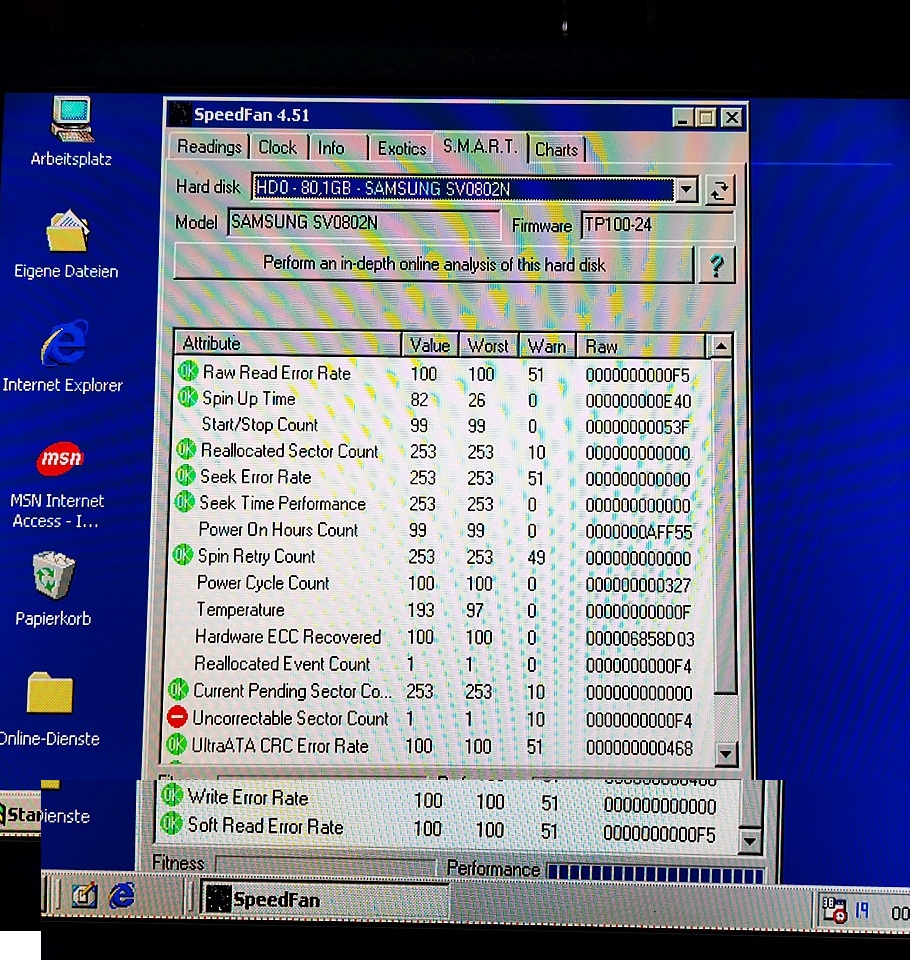Click raw value 0000000AFF55
The height and width of the screenshot is (960, 910).
tap(639, 532)
